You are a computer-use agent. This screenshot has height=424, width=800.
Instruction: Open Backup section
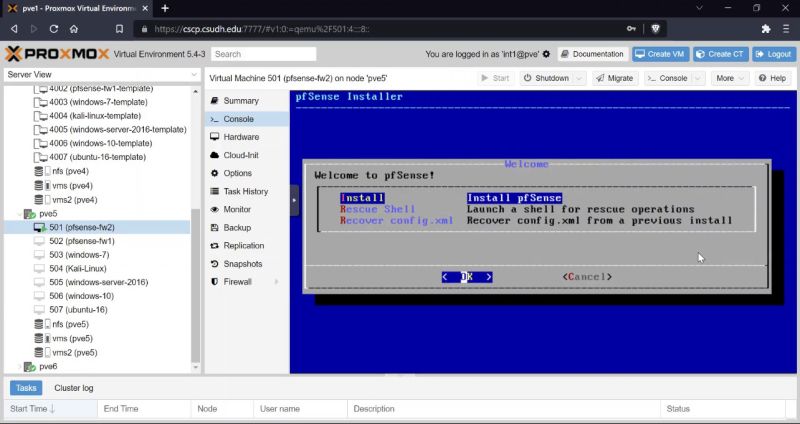tap(247, 228)
